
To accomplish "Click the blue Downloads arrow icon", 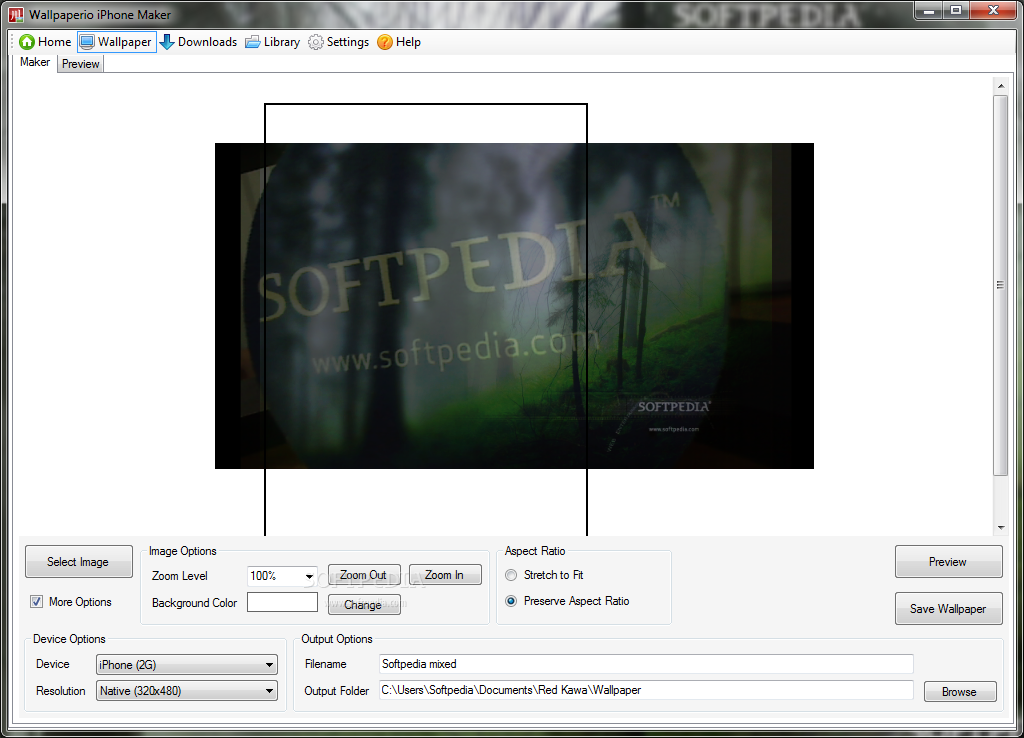I will click(167, 42).
